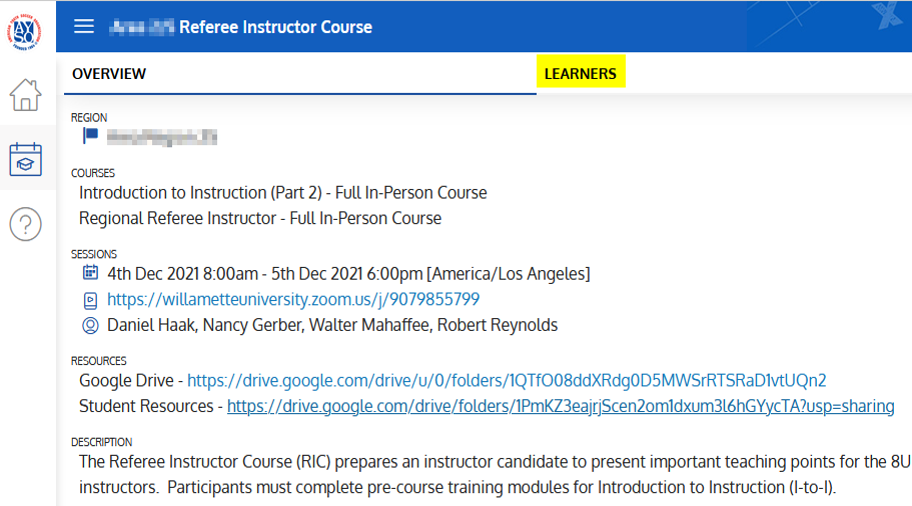Open the willametteuniversity Zoom meeting link
The height and width of the screenshot is (506, 912).
293,299
